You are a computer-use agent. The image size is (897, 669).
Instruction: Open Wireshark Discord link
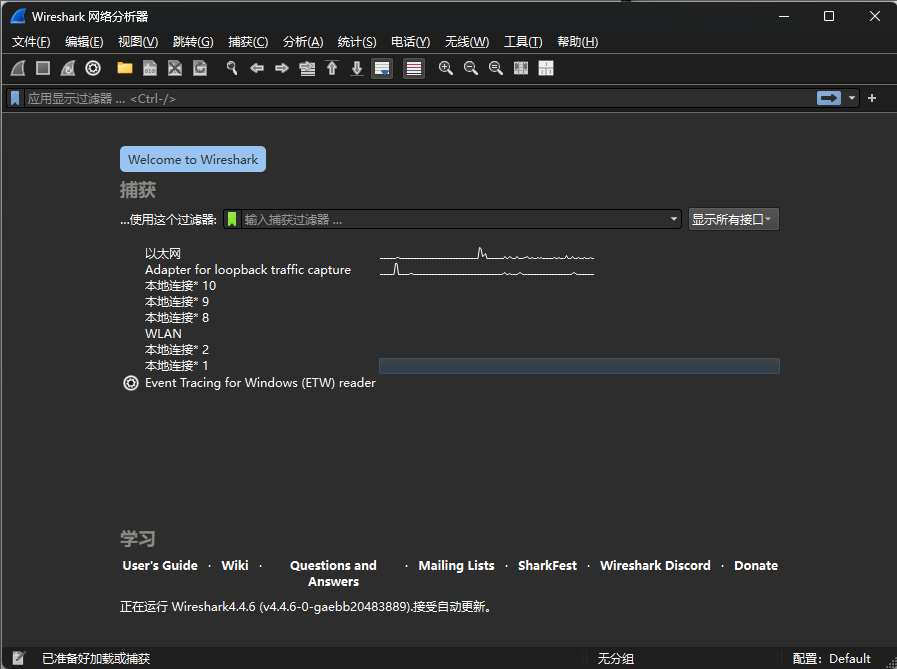[655, 565]
